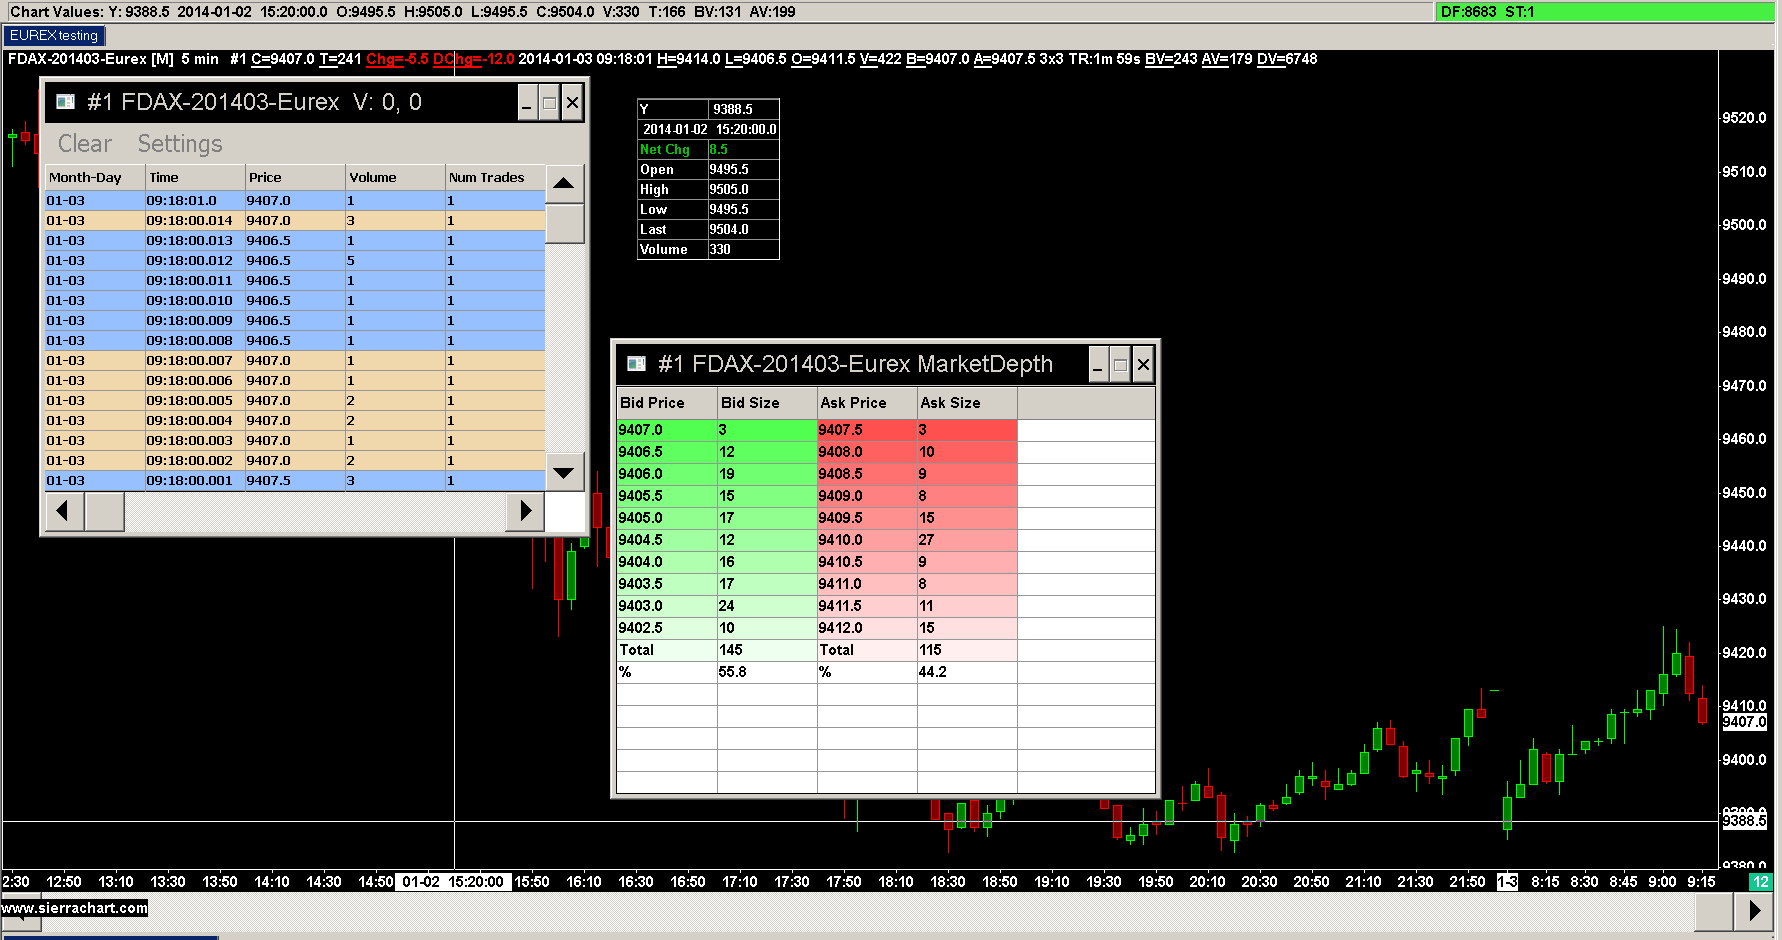1782x940 pixels.
Task: Select the 09:18:00.014 trade row
Action: click(295, 221)
